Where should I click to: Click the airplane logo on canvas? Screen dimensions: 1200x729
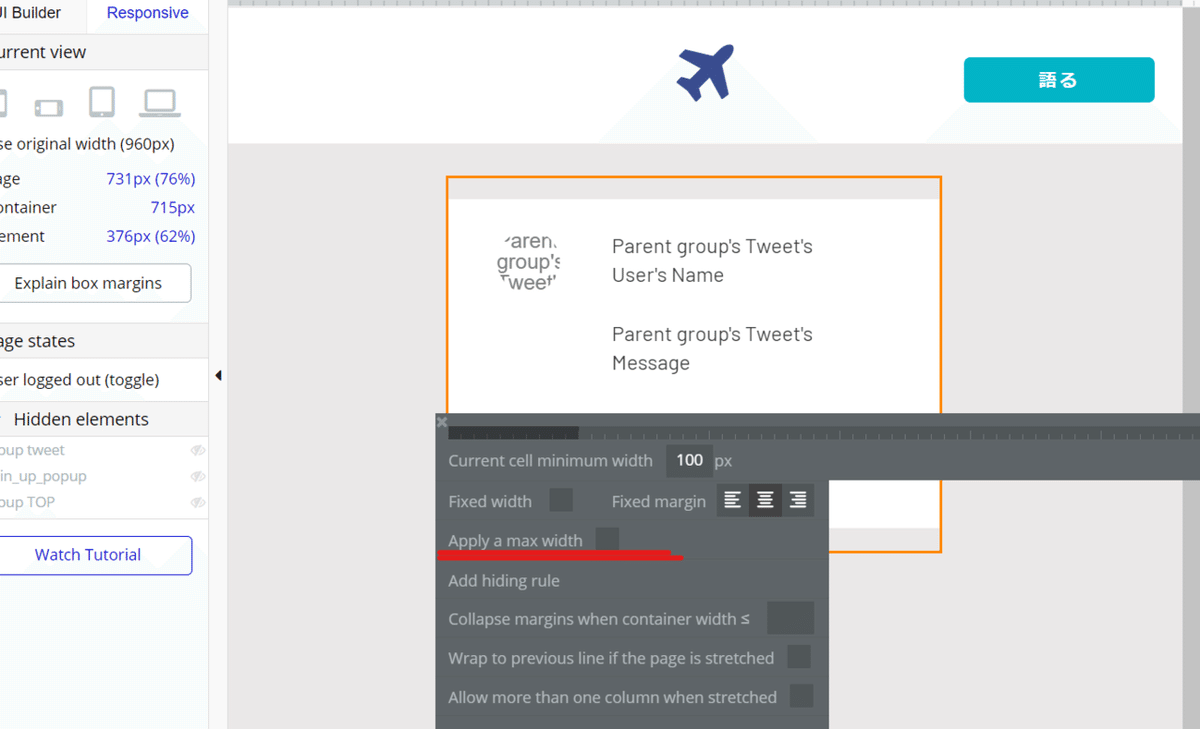[705, 72]
